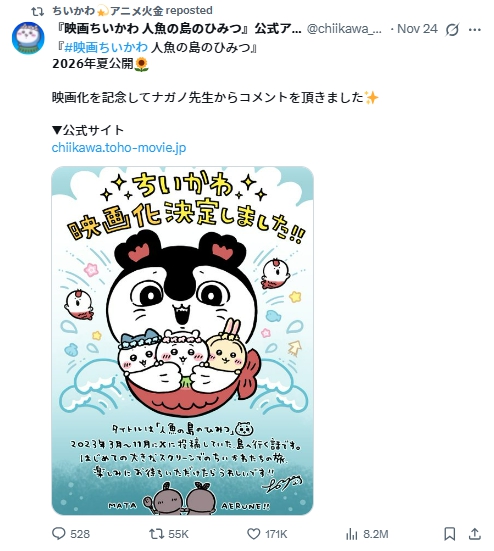Open the #映画ちいかわ hashtag
Screen dimensions: 494x551
point(106,47)
